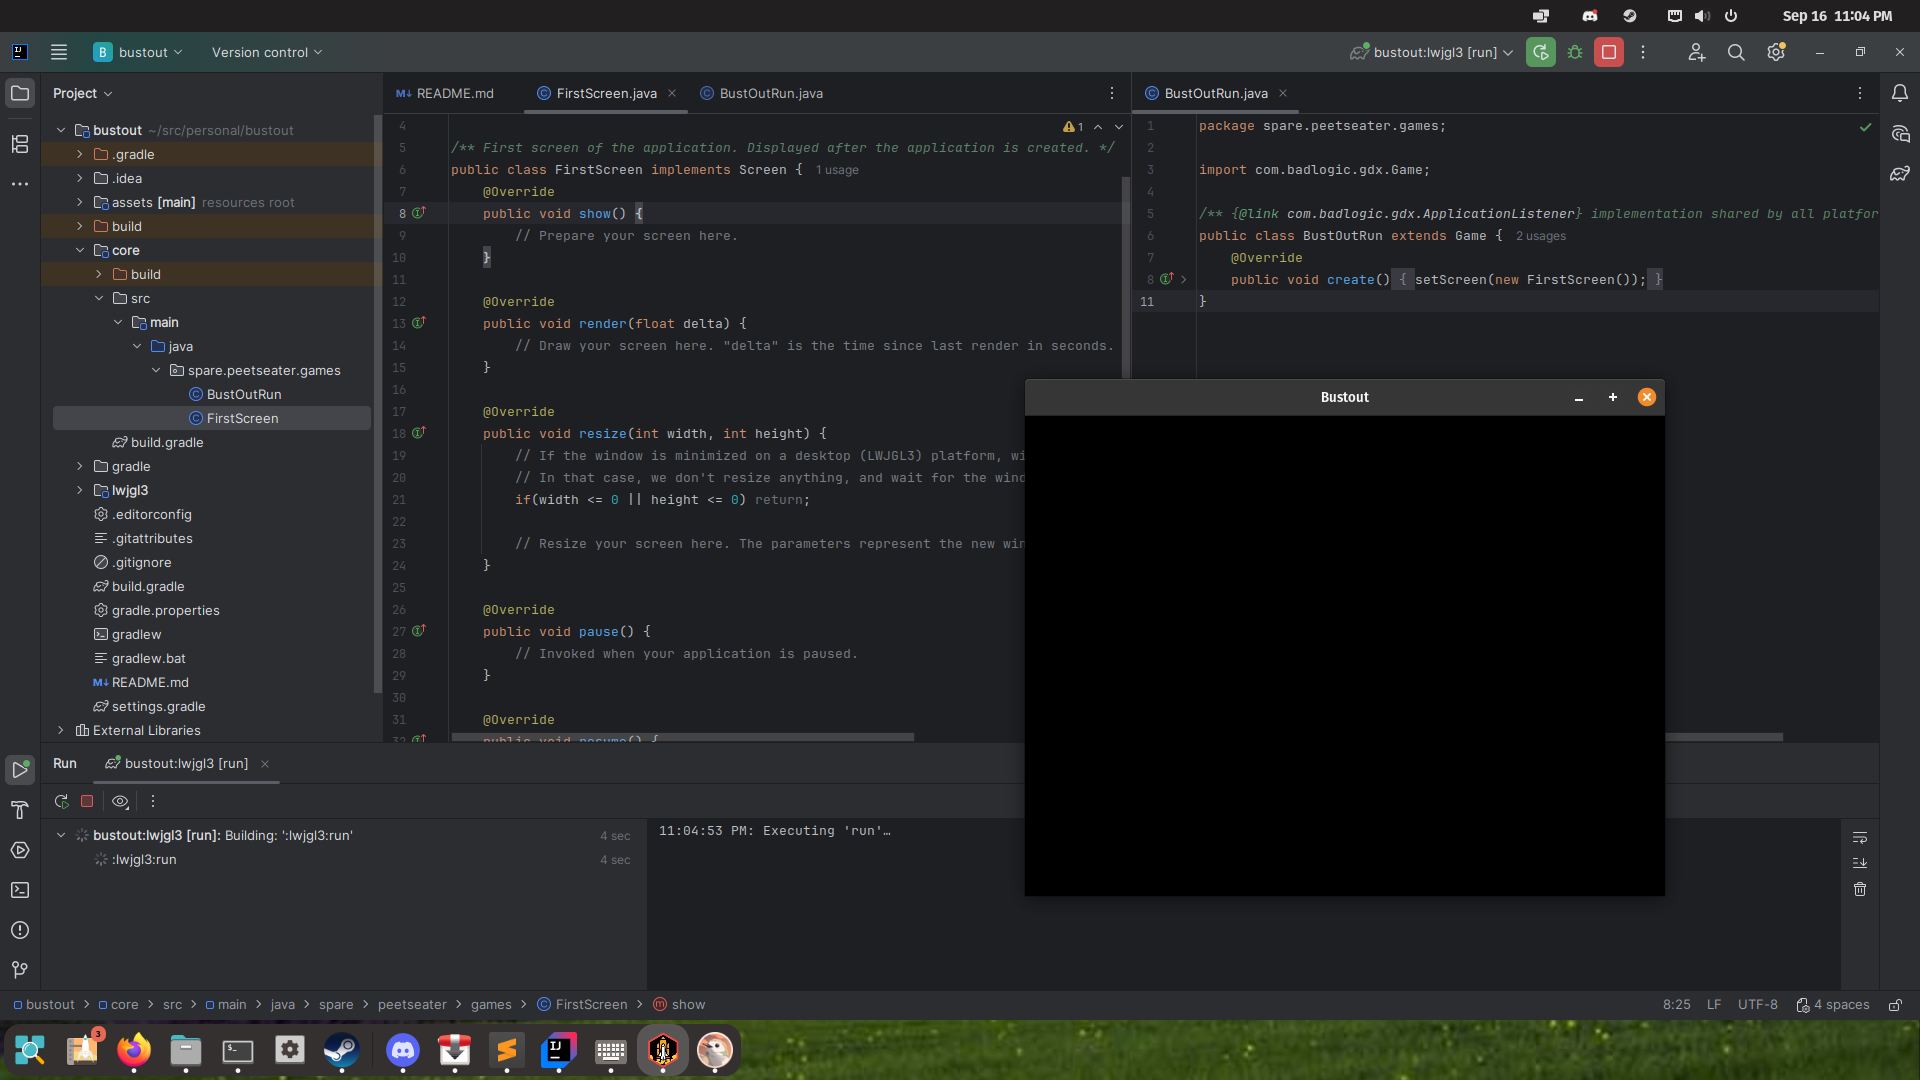Click Search Everywhere magnifier icon
This screenshot has height=1080, width=1920.
pyautogui.click(x=1736, y=52)
